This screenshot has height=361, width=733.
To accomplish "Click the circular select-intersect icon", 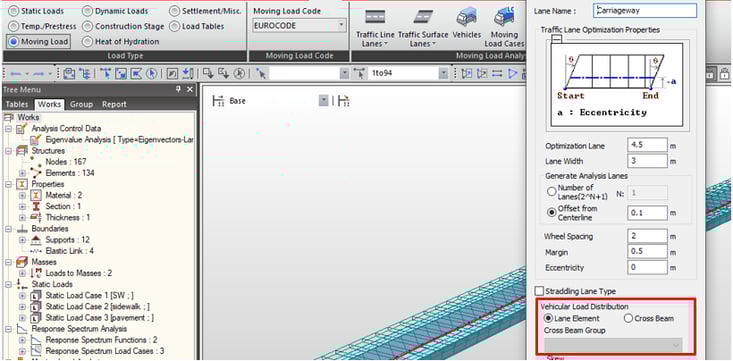I will tap(151, 73).
